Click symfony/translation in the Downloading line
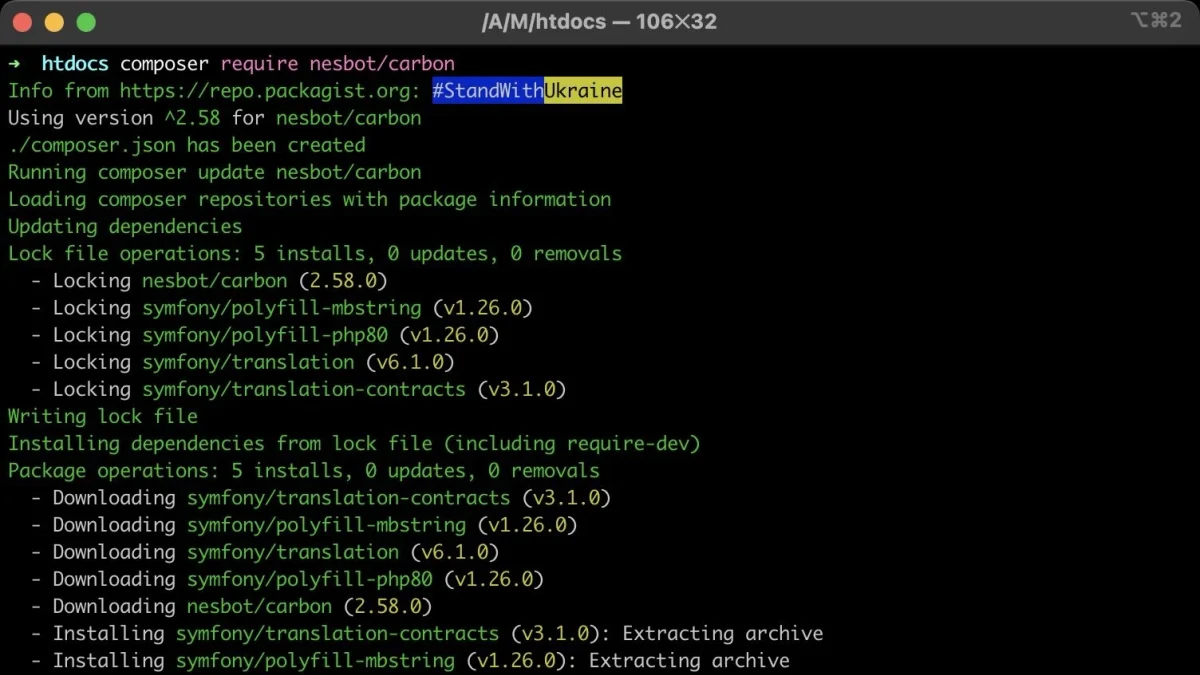The width and height of the screenshot is (1200, 675). 293,552
